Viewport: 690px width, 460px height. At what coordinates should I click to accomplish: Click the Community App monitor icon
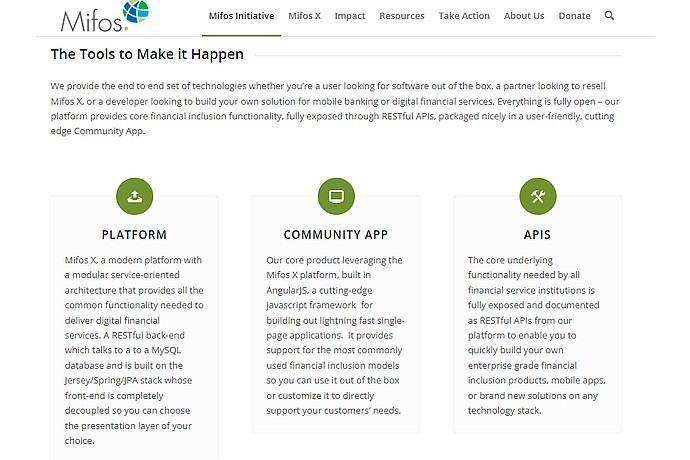pos(336,196)
